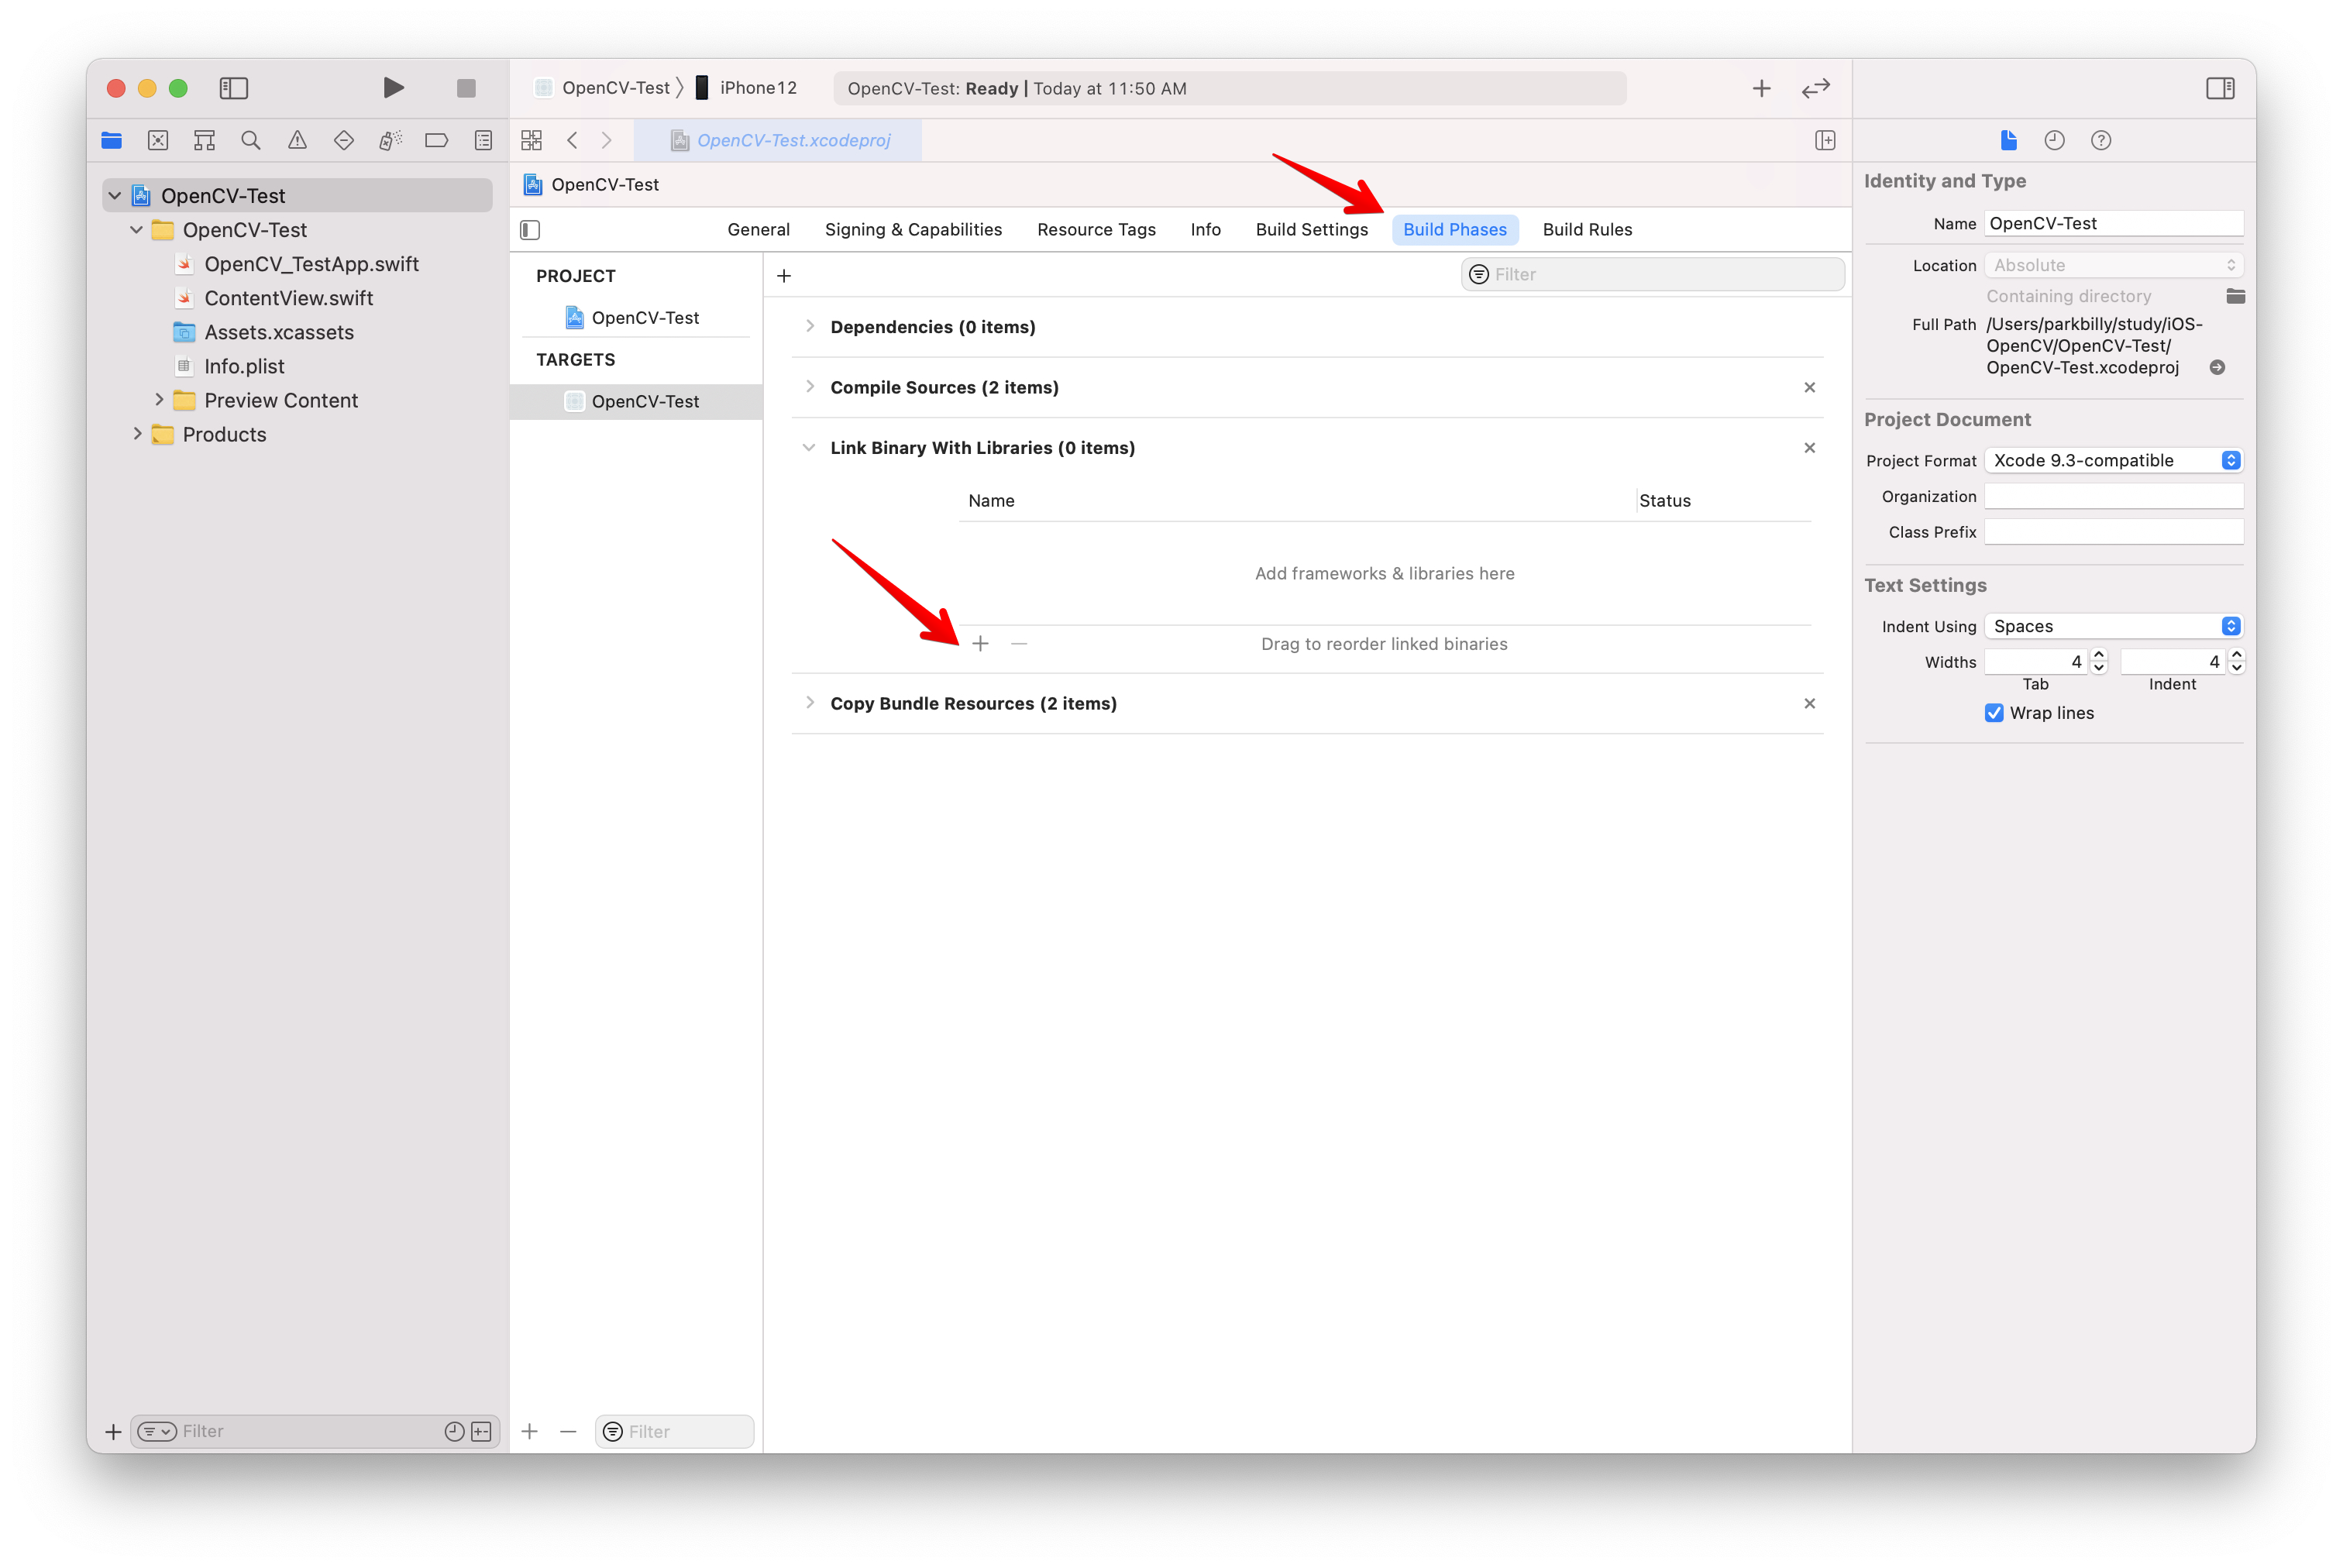Add a new build phase
This screenshot has width=2343, height=1568.
tap(784, 275)
